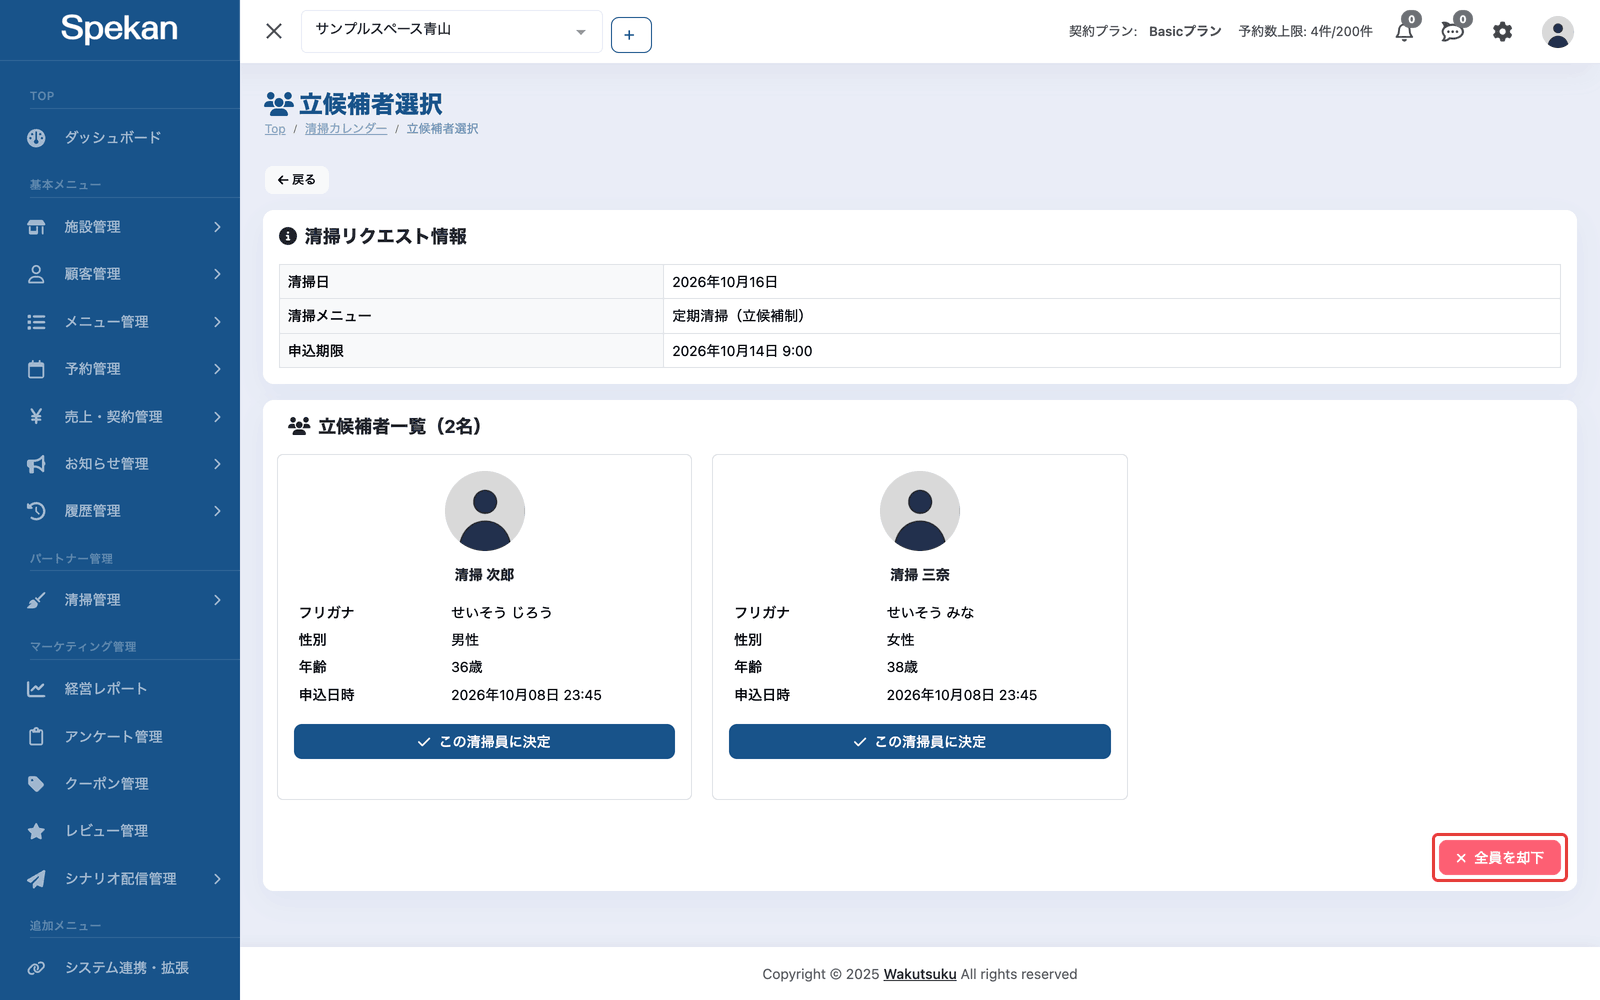Click the 清掃管理 broom icon
Image resolution: width=1600 pixels, height=1000 pixels.
tap(36, 600)
